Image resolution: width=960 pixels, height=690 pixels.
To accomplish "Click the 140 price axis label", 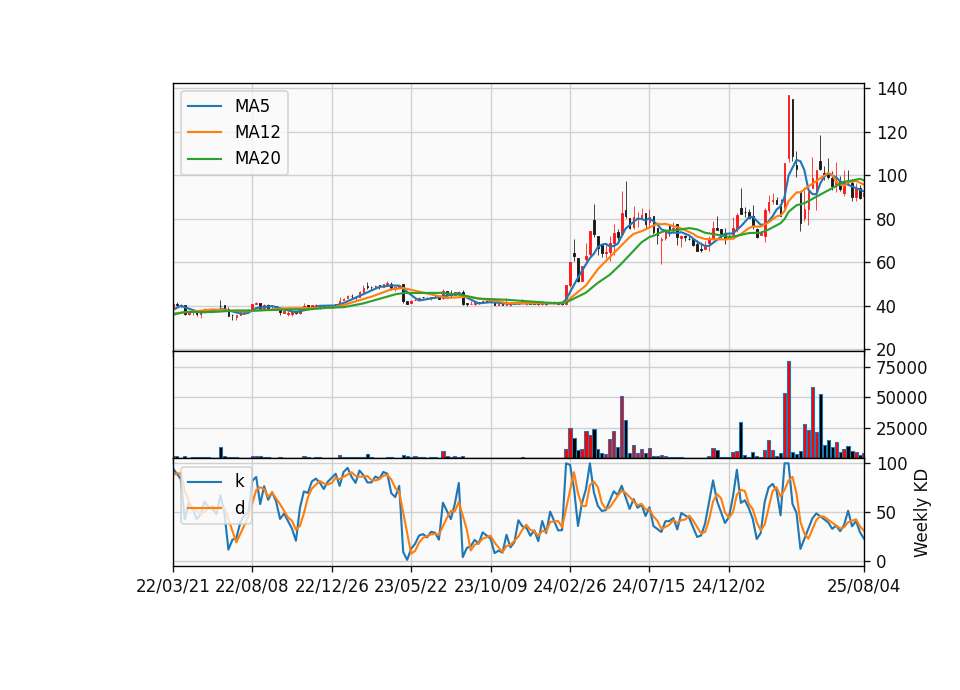I will pos(892,89).
